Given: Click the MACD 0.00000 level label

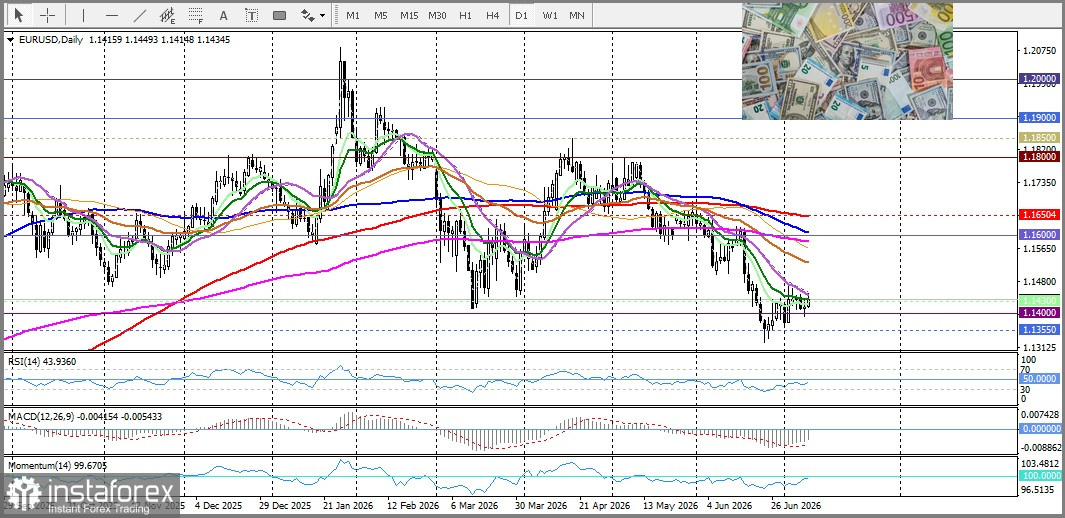Looking at the screenshot, I should (x=1041, y=429).
